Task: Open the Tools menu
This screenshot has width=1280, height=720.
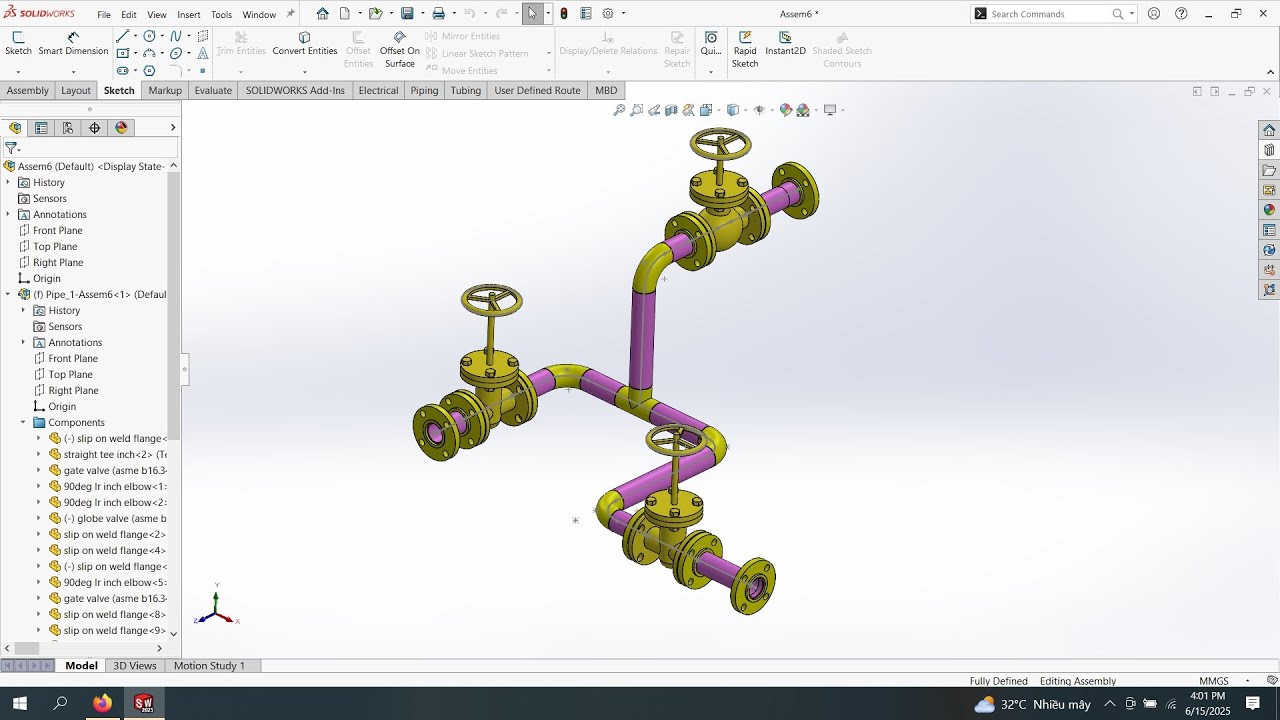Action: (x=222, y=15)
